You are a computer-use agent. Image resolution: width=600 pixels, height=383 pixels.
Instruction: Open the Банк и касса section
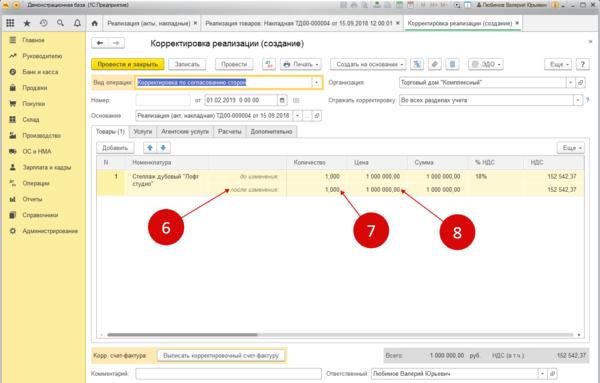[40, 72]
